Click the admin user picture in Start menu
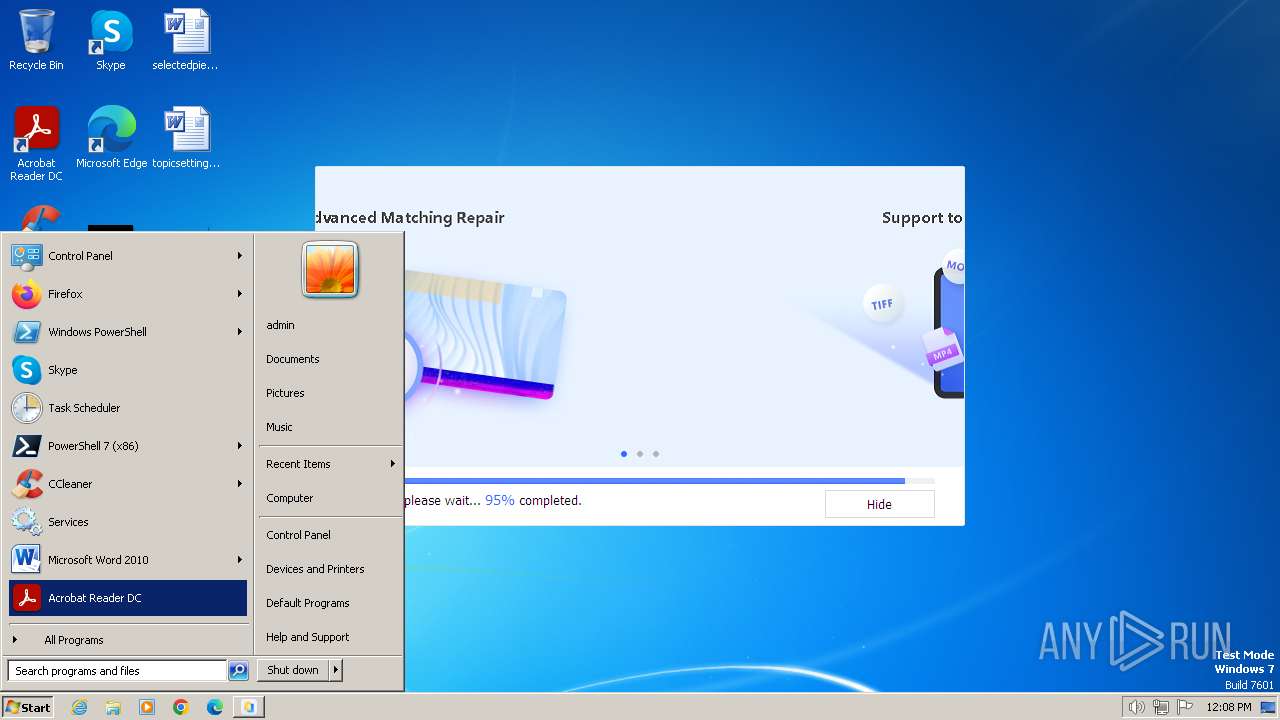Screen dimensions: 1280x720 tap(330, 269)
